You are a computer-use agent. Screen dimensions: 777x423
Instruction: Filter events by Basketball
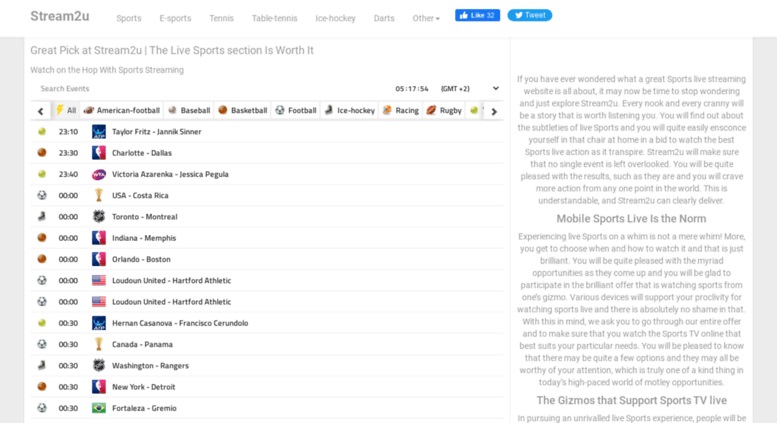point(243,110)
